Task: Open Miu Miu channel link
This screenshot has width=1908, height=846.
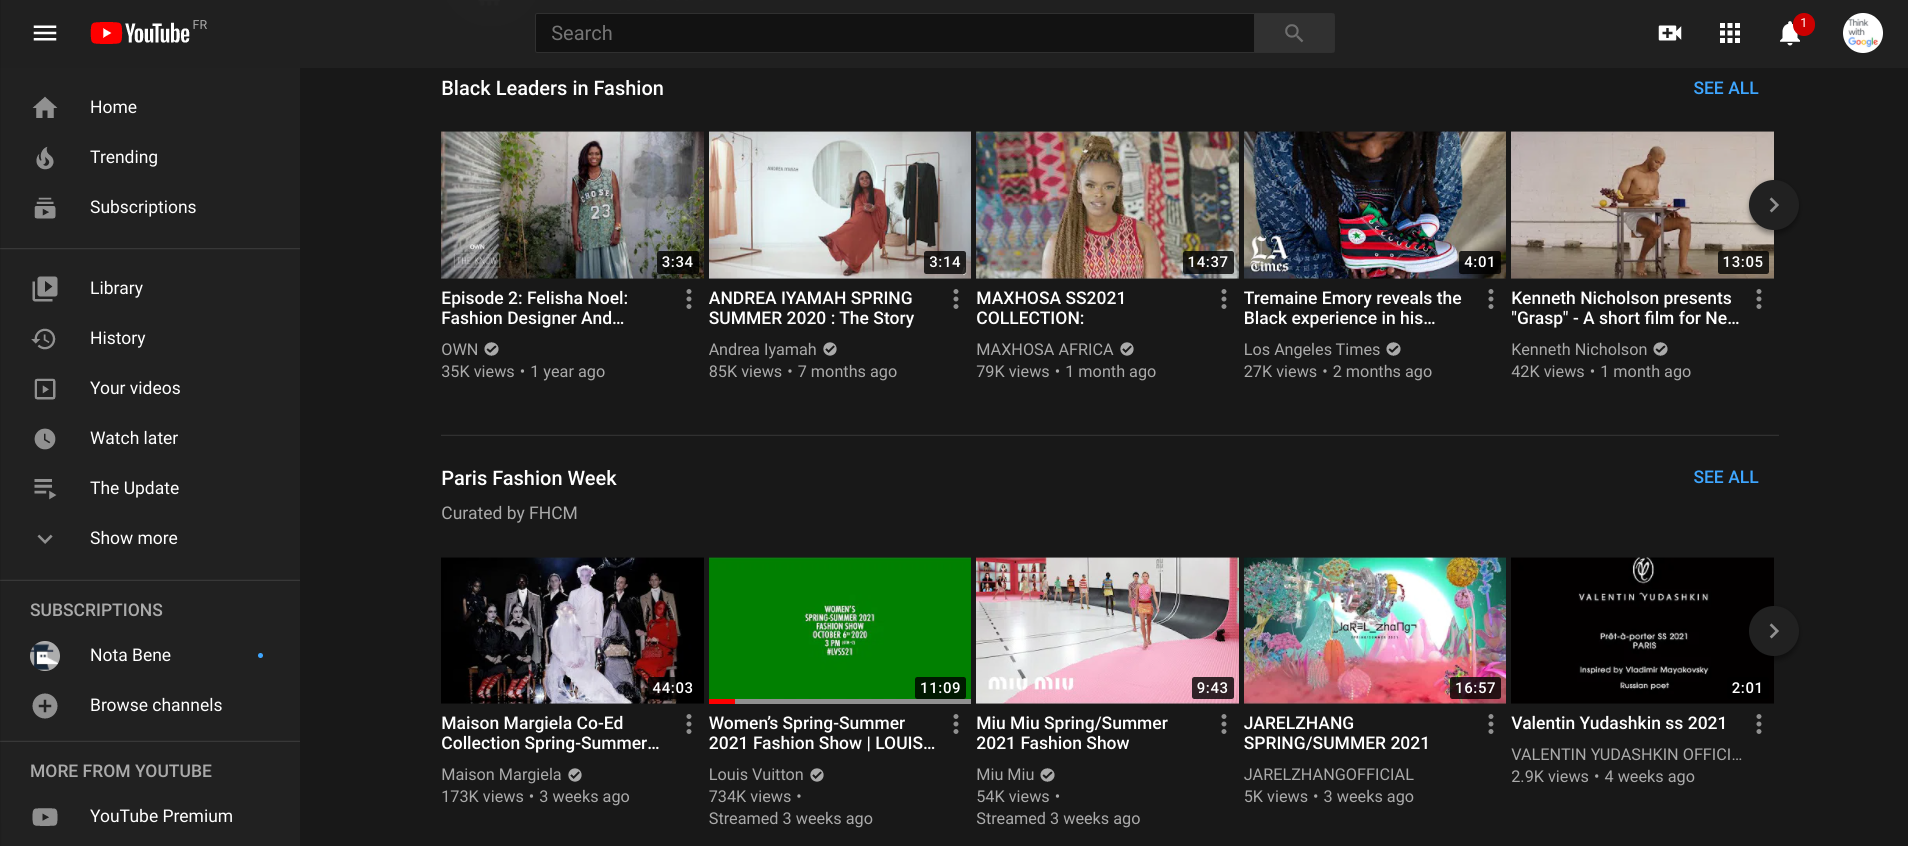Action: click(1005, 774)
